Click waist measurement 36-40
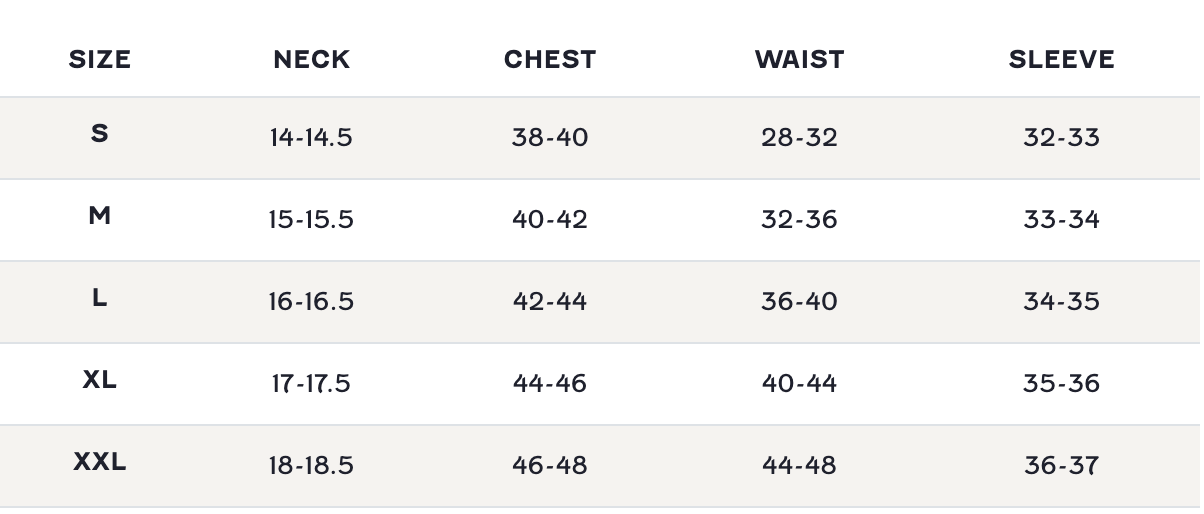This screenshot has width=1204, height=514. pos(799,302)
